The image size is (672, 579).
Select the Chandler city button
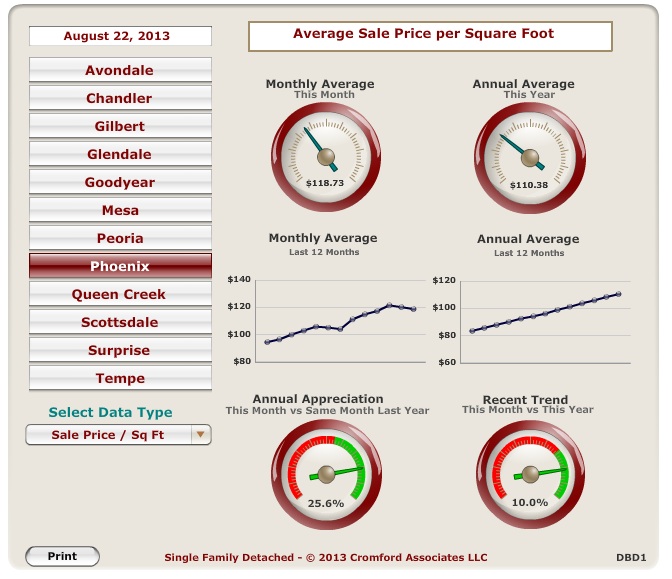click(120, 98)
